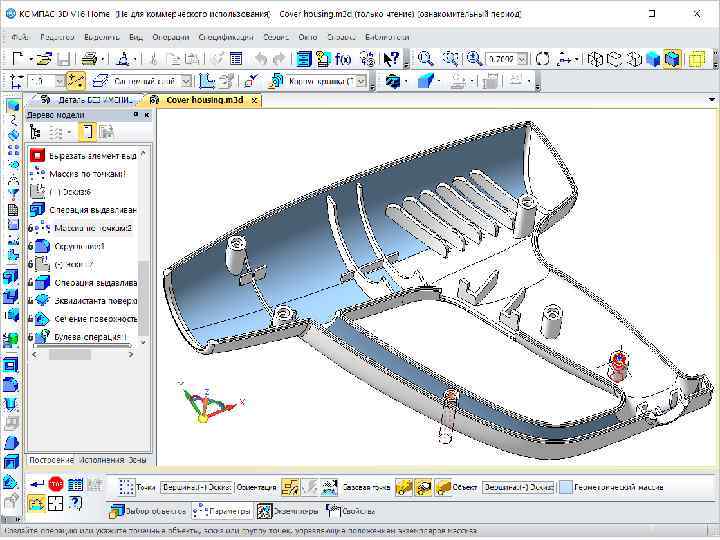Toggle shaded with edges display mode
Screen dimensions: 720x540
[x=672, y=59]
